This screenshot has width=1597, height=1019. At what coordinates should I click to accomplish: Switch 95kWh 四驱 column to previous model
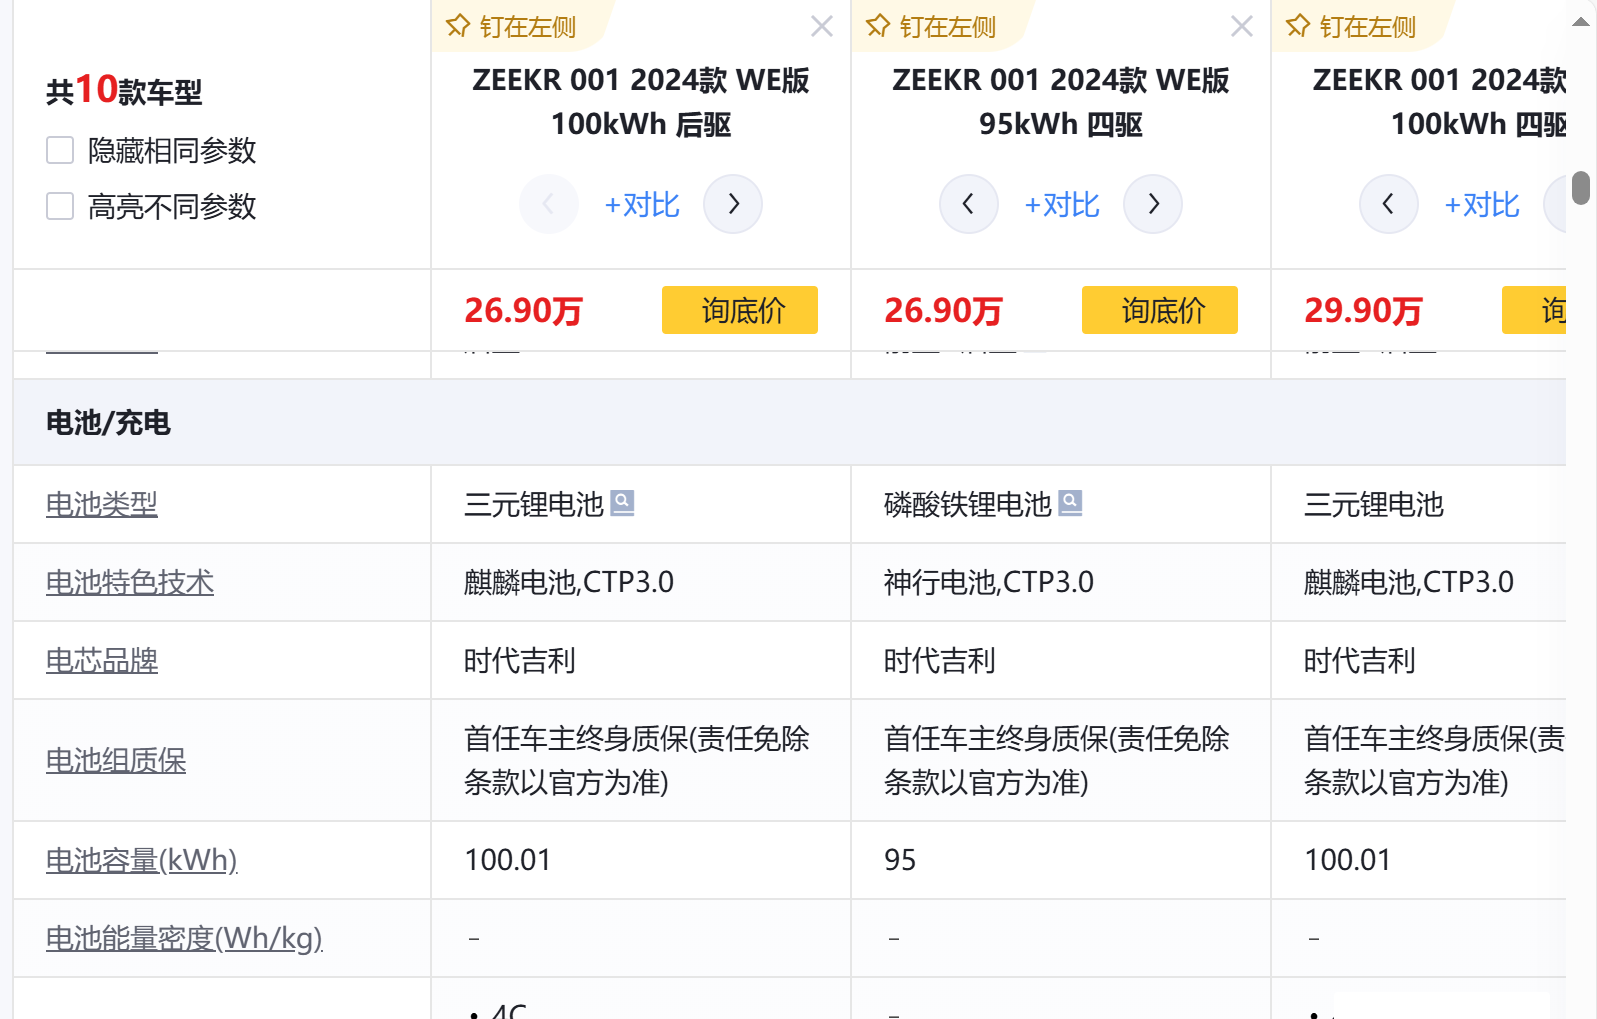click(x=968, y=204)
